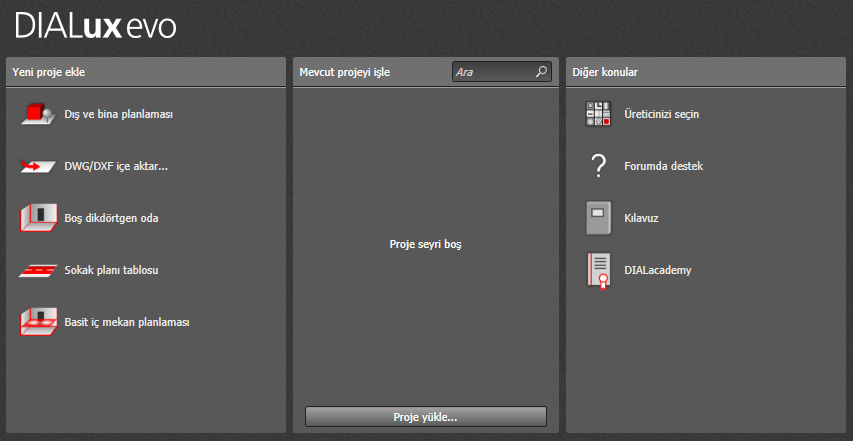This screenshot has height=441, width=853.
Task: Click the Diğer konular header
Action: click(605, 72)
